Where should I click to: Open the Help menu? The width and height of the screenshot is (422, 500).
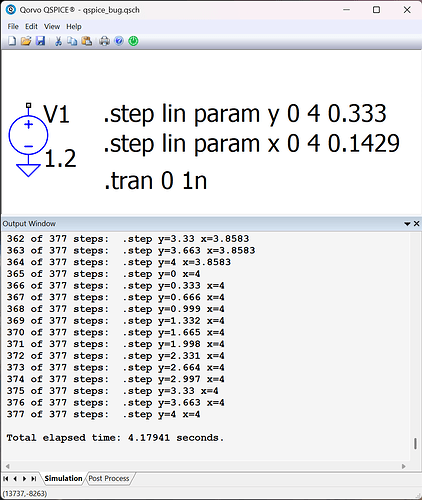(74, 26)
